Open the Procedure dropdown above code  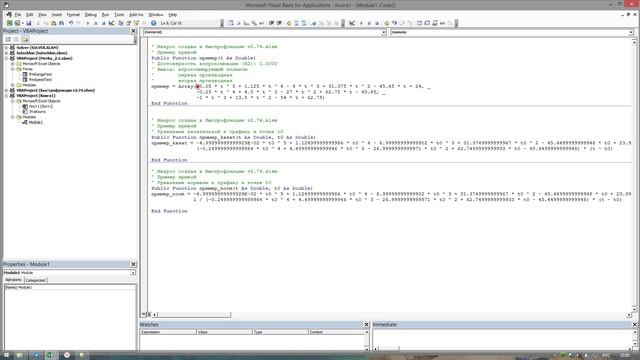click(x=631, y=32)
